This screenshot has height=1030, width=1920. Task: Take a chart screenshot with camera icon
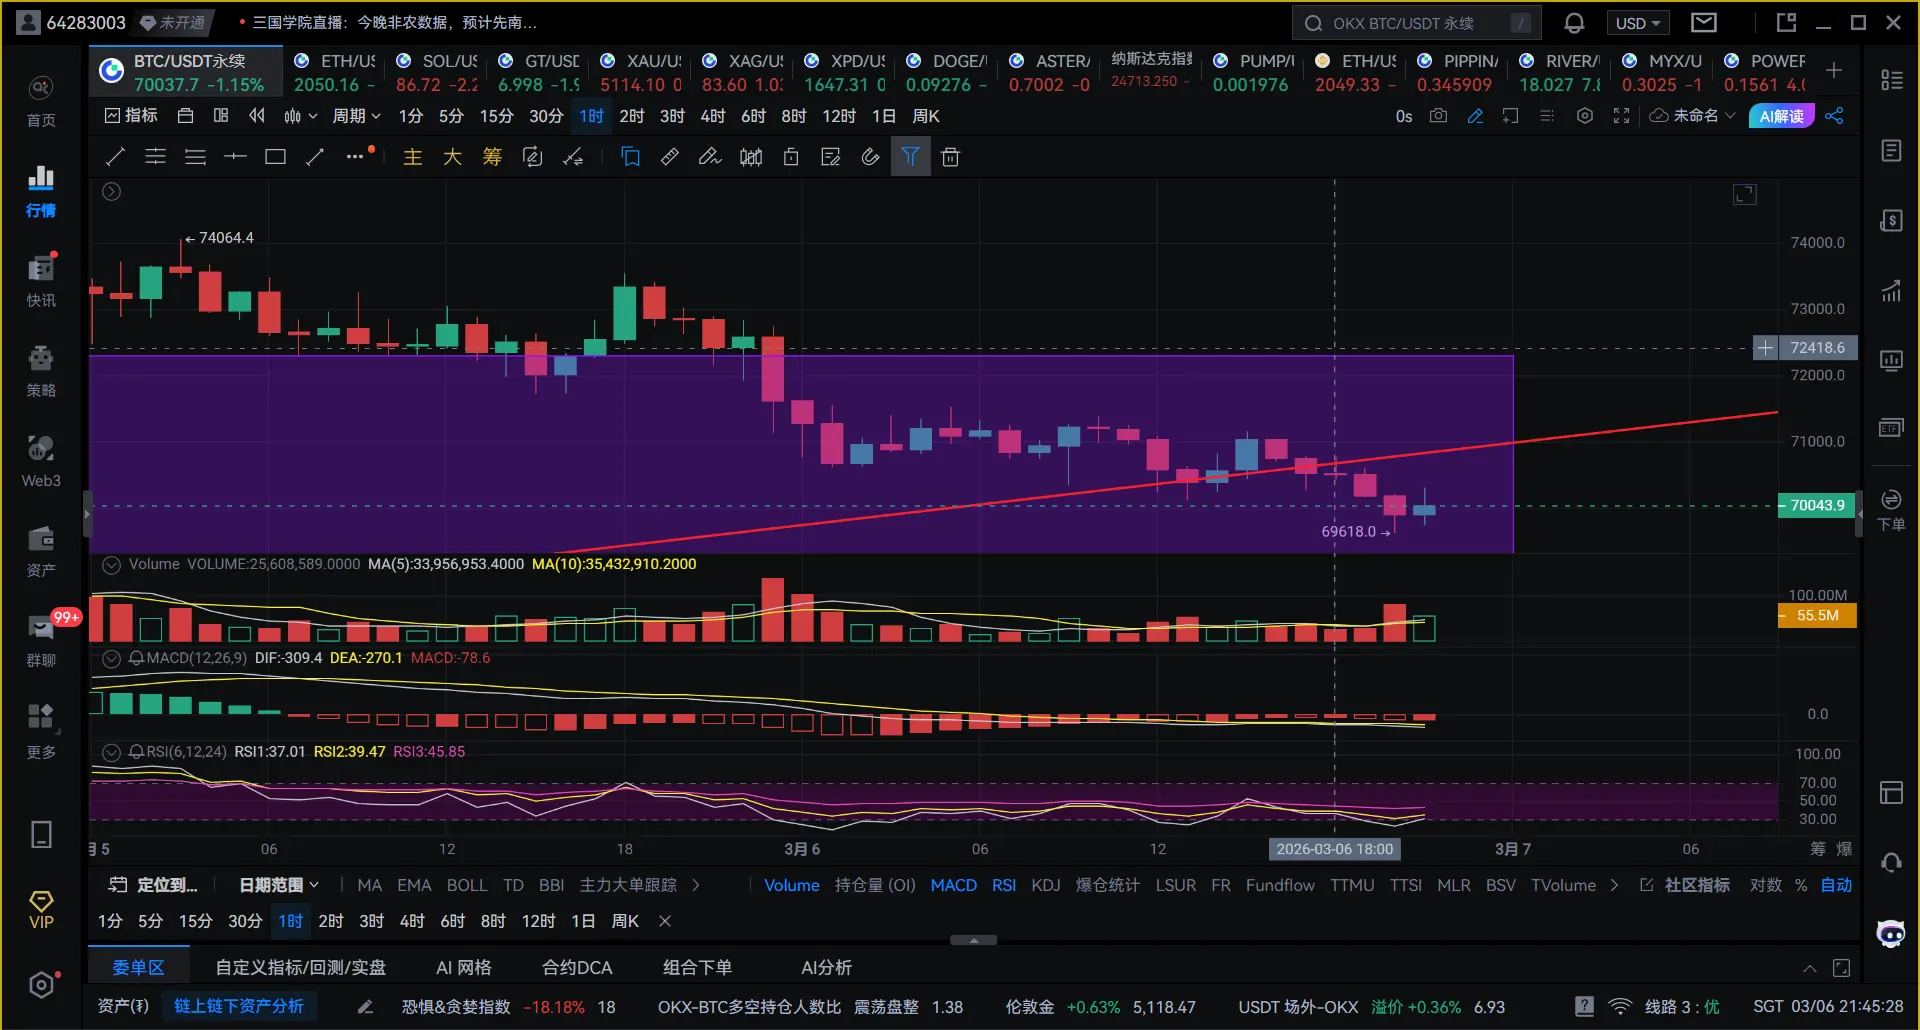[1438, 116]
